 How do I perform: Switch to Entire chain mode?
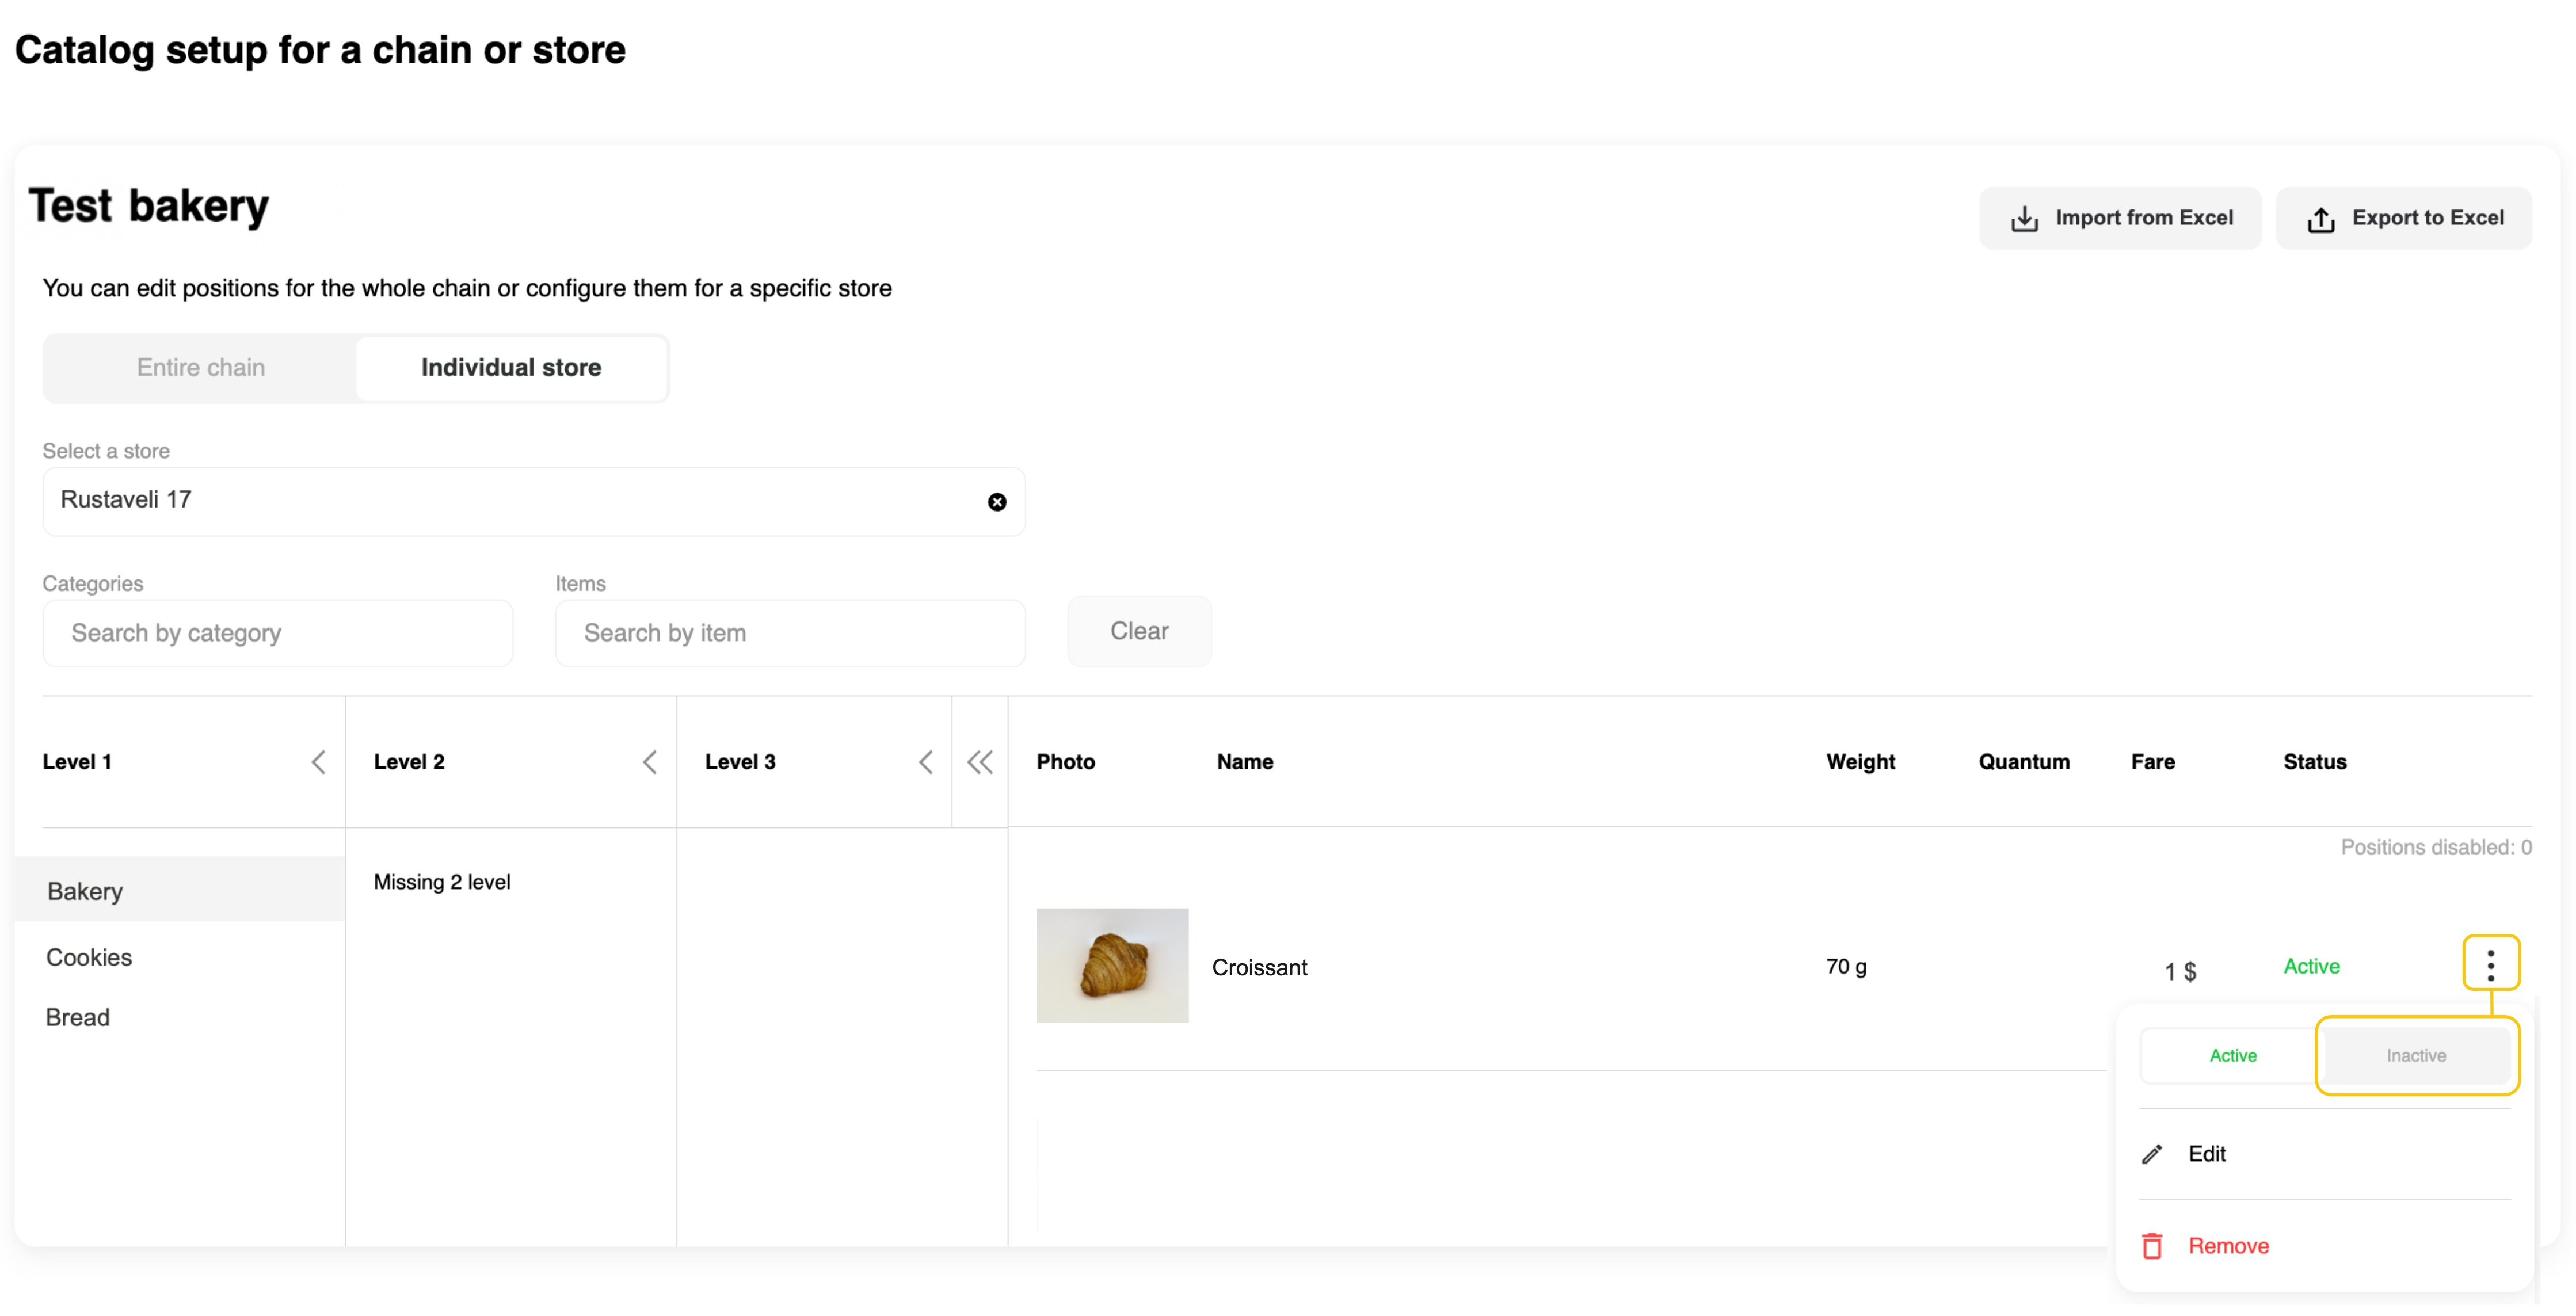click(x=201, y=368)
